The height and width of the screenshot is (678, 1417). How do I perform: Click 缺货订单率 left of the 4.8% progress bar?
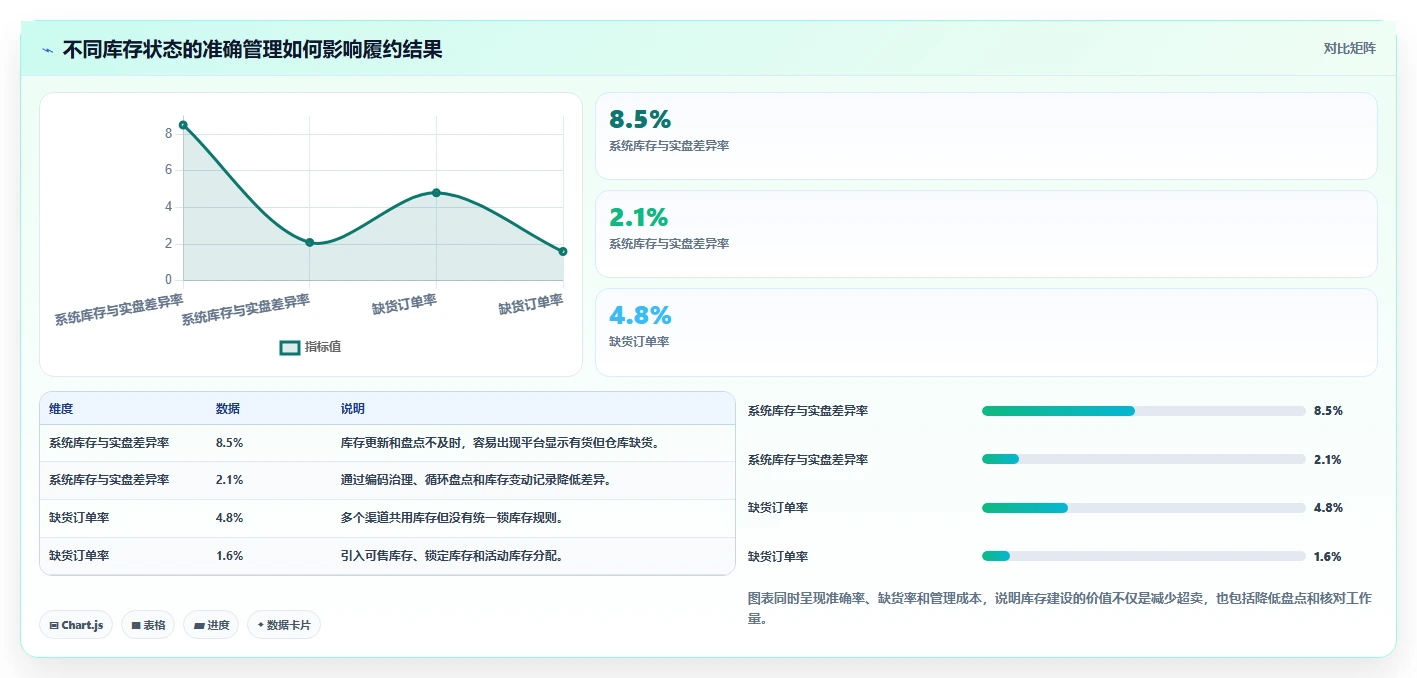click(778, 508)
